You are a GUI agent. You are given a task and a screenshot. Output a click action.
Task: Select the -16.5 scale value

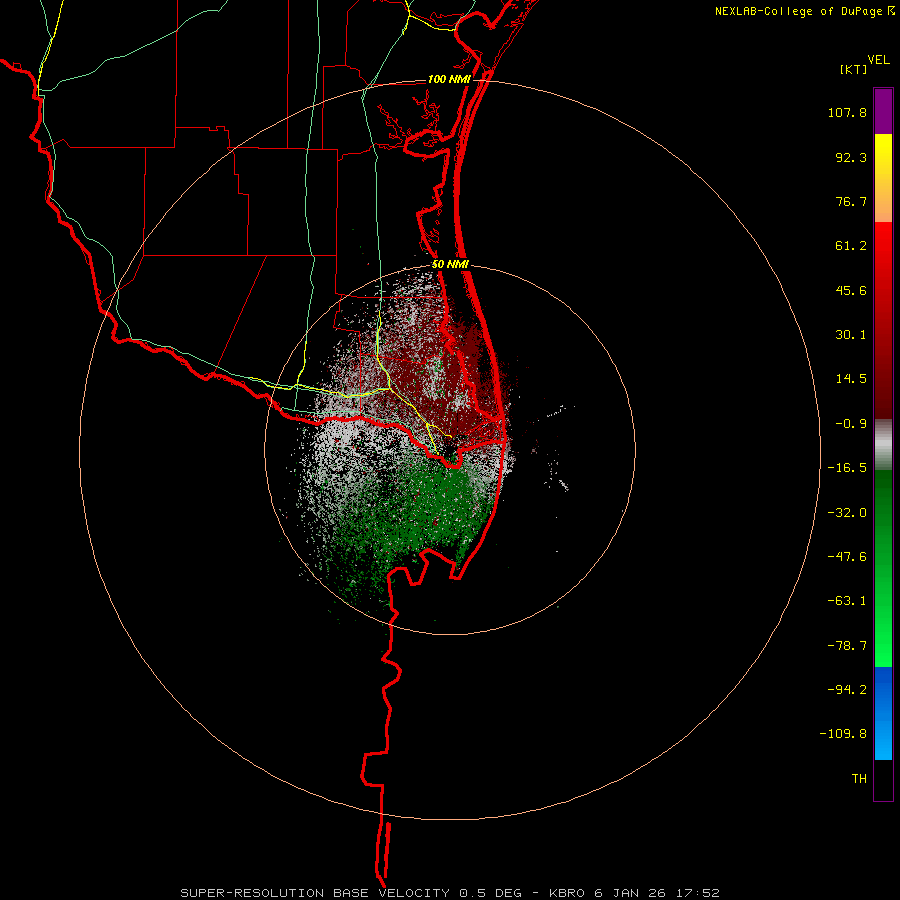pos(847,468)
